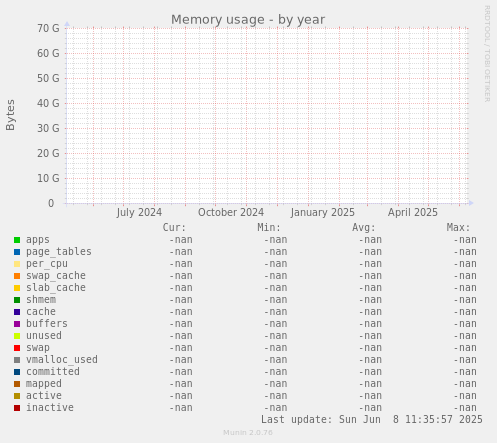Click the inactive dark red swatch

[x=17, y=408]
